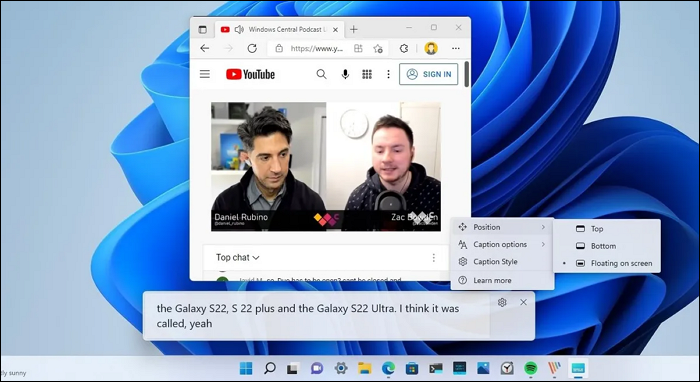
Task: Open File Explorer from taskbar
Action: click(x=365, y=368)
